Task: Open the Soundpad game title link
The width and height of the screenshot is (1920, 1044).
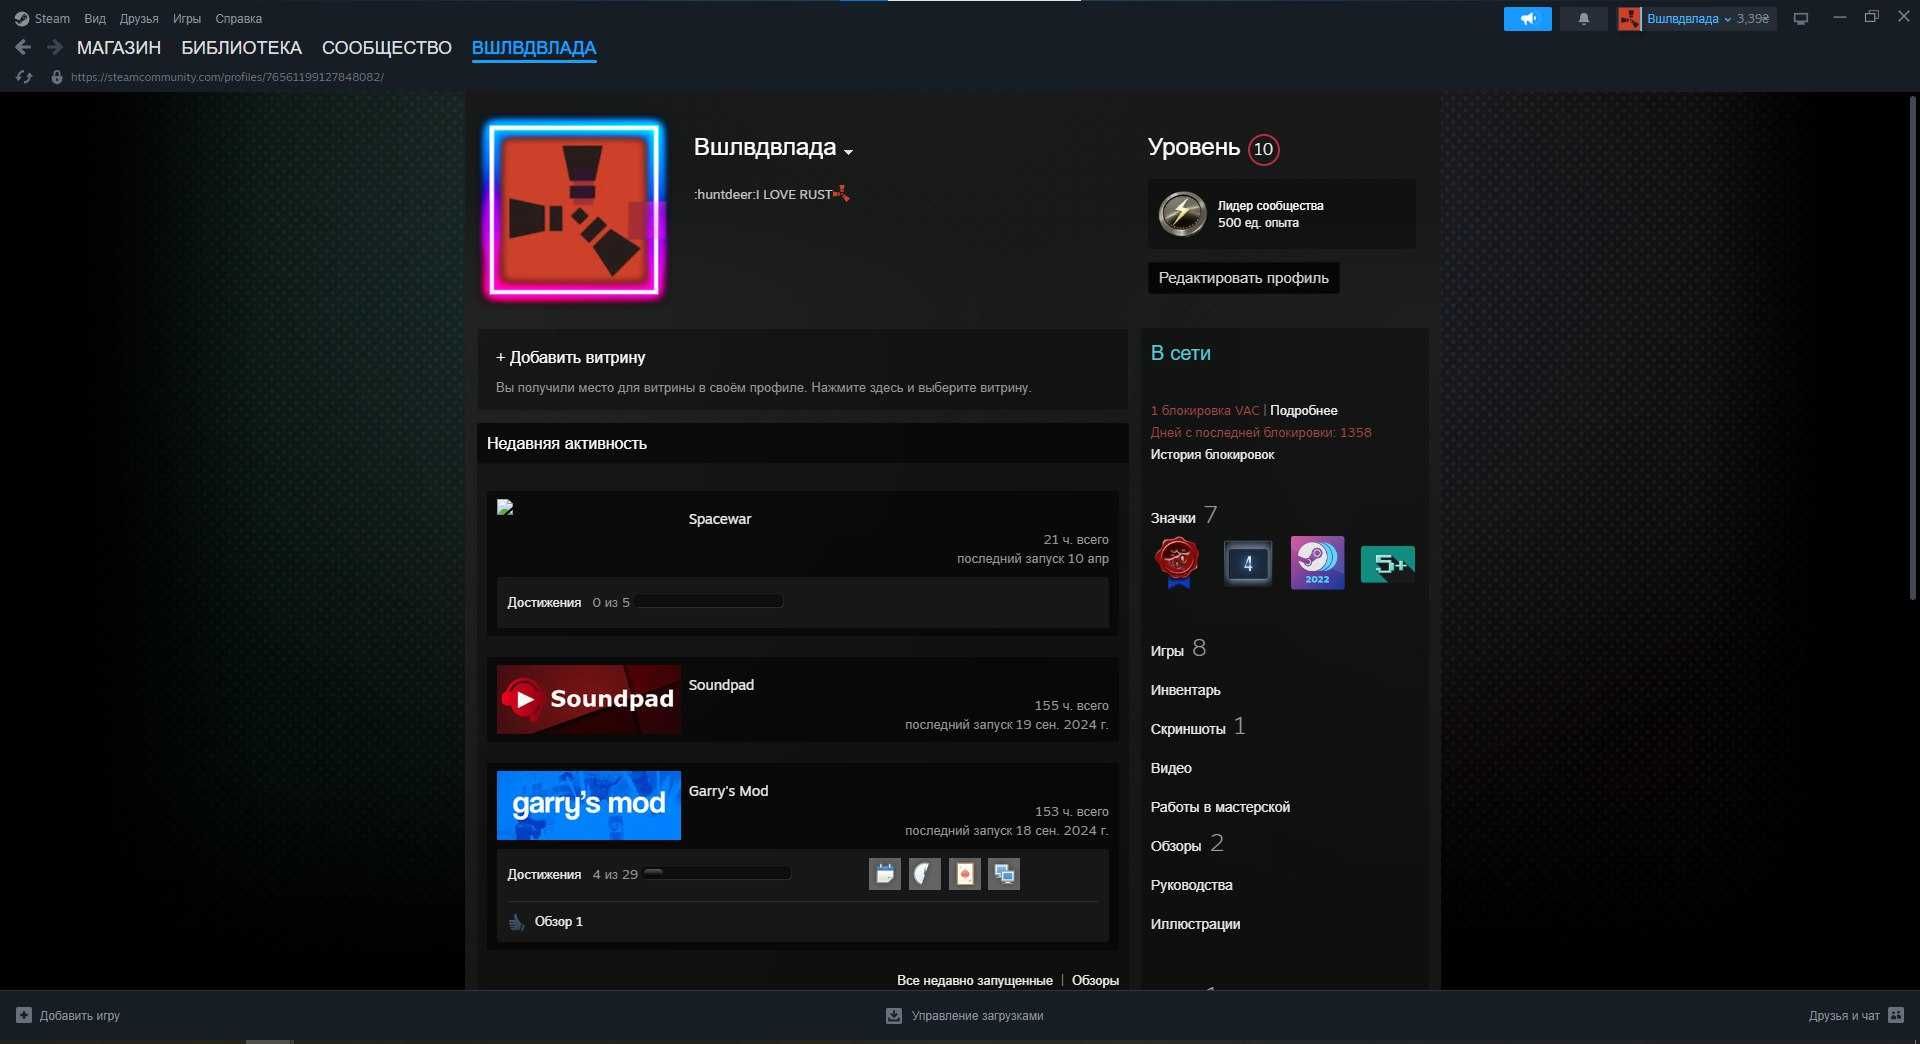Action: click(721, 685)
